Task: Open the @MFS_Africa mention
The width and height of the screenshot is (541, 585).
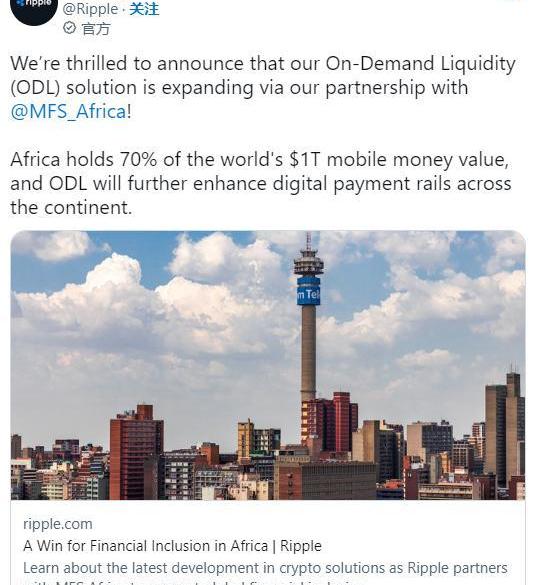Action: tap(69, 112)
